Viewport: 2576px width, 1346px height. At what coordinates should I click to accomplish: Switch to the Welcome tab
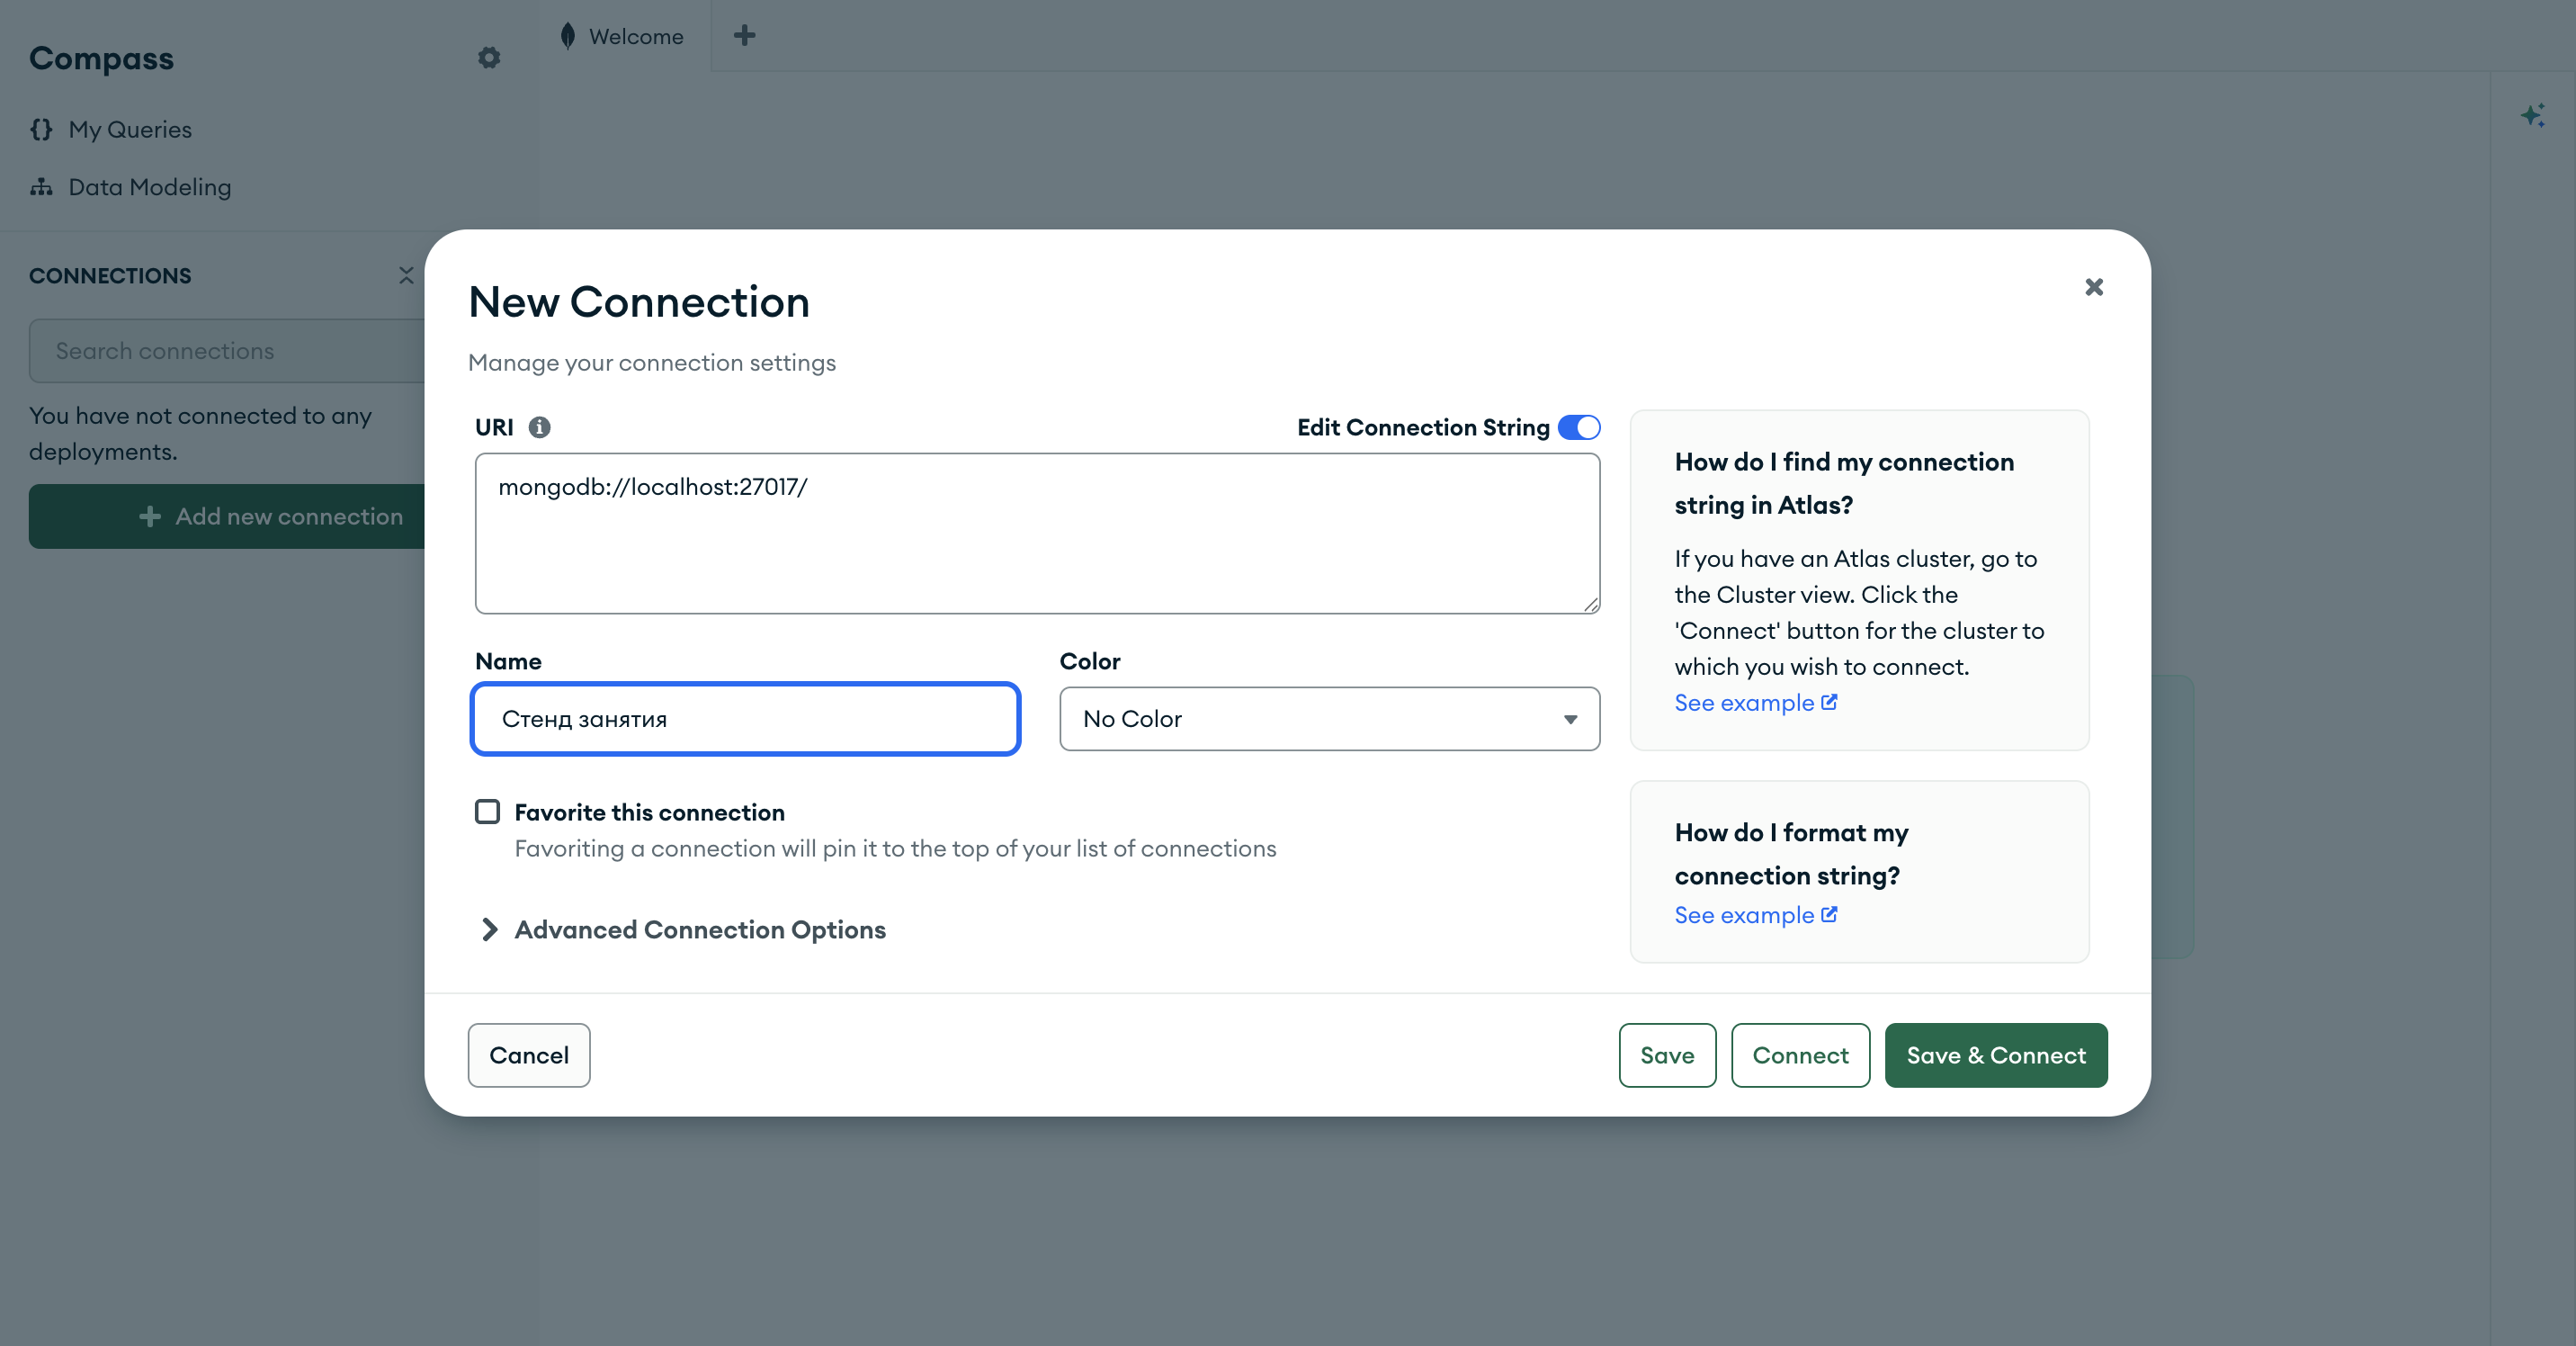pyautogui.click(x=624, y=36)
